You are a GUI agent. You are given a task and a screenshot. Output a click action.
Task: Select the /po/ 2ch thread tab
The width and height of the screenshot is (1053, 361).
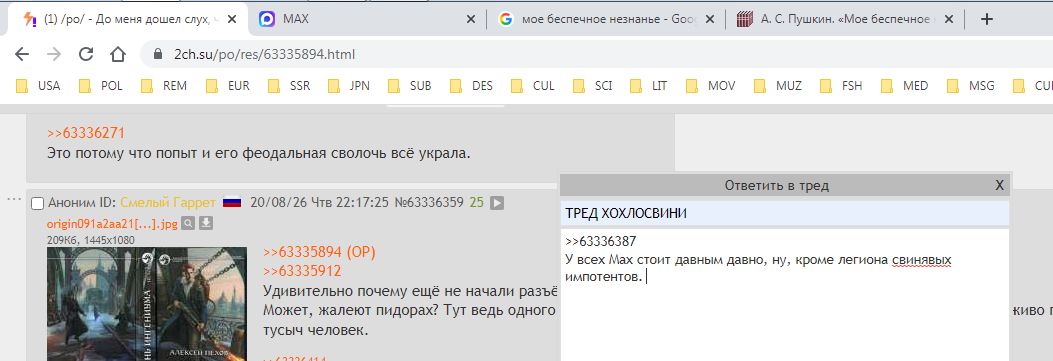point(128,19)
